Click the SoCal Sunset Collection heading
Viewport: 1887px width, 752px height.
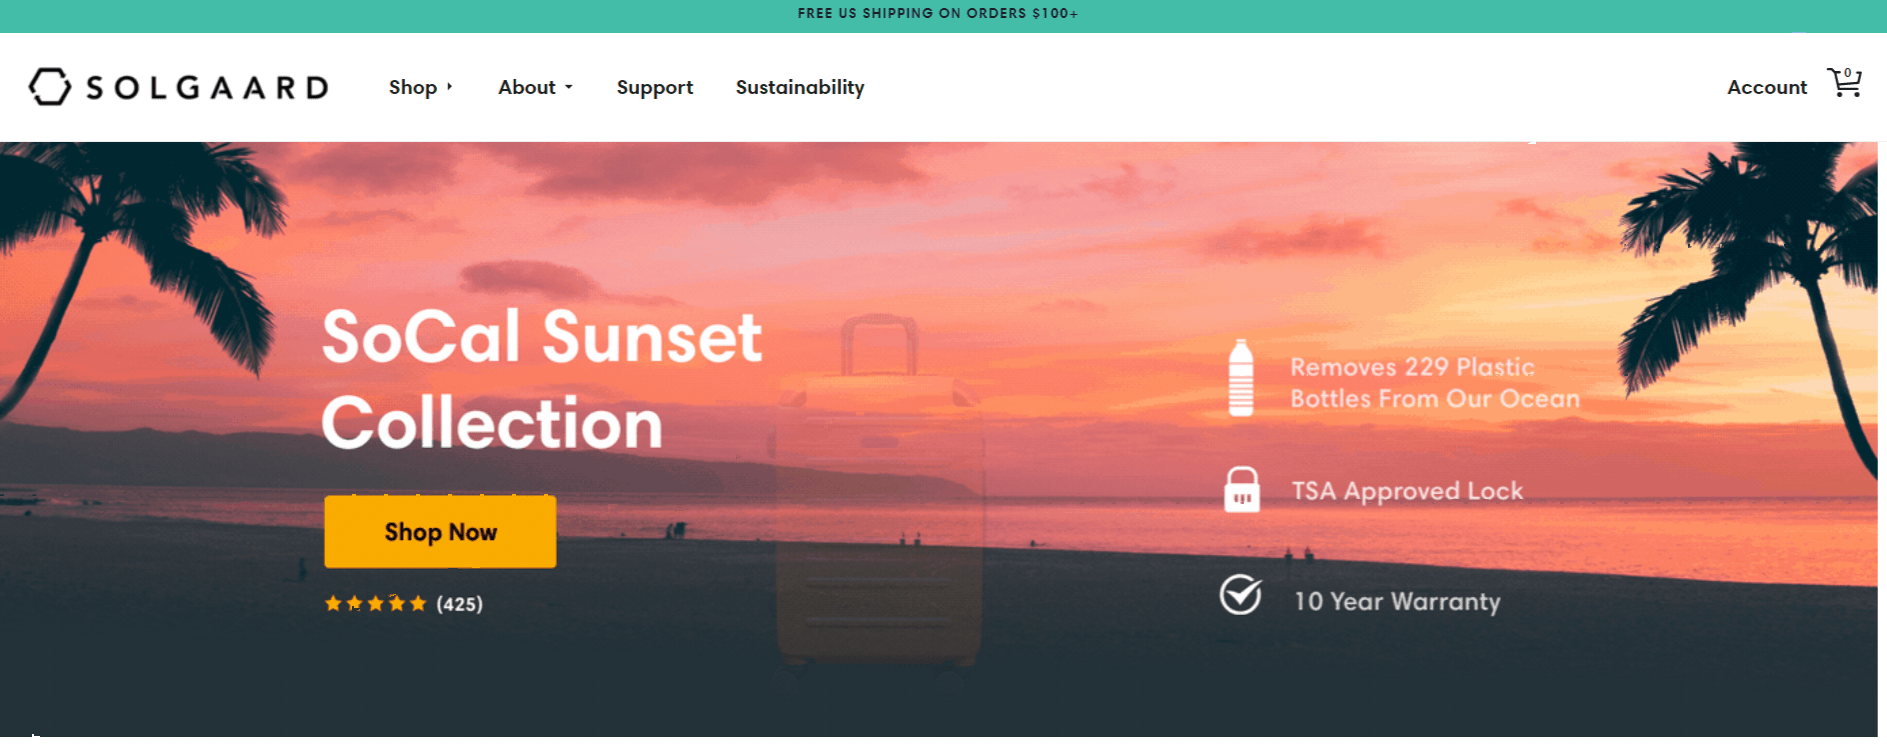pos(542,380)
